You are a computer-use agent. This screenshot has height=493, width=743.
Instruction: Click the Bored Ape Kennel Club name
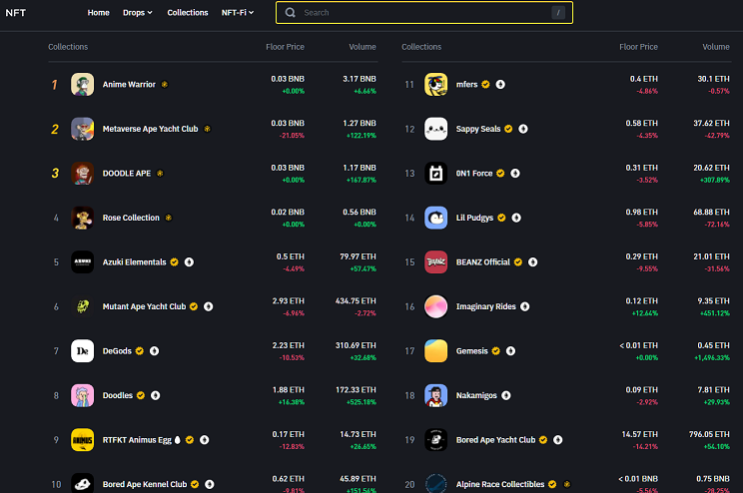click(x=145, y=484)
